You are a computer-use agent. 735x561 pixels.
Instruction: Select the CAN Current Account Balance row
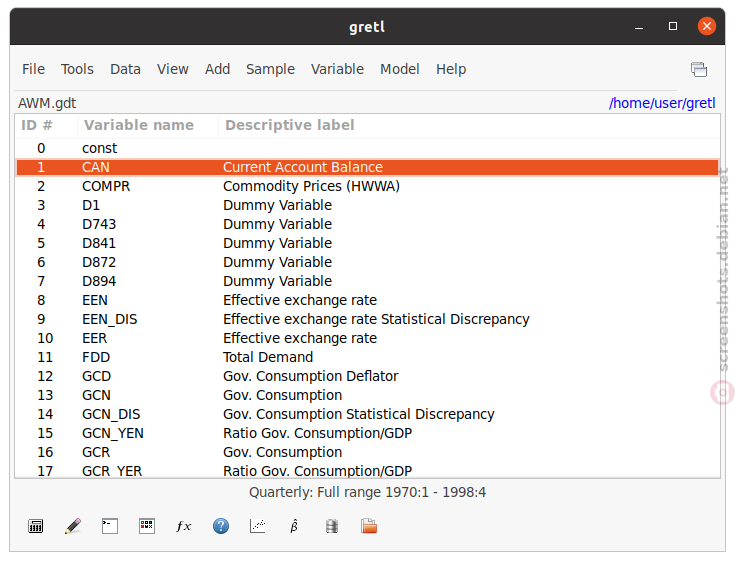368,167
